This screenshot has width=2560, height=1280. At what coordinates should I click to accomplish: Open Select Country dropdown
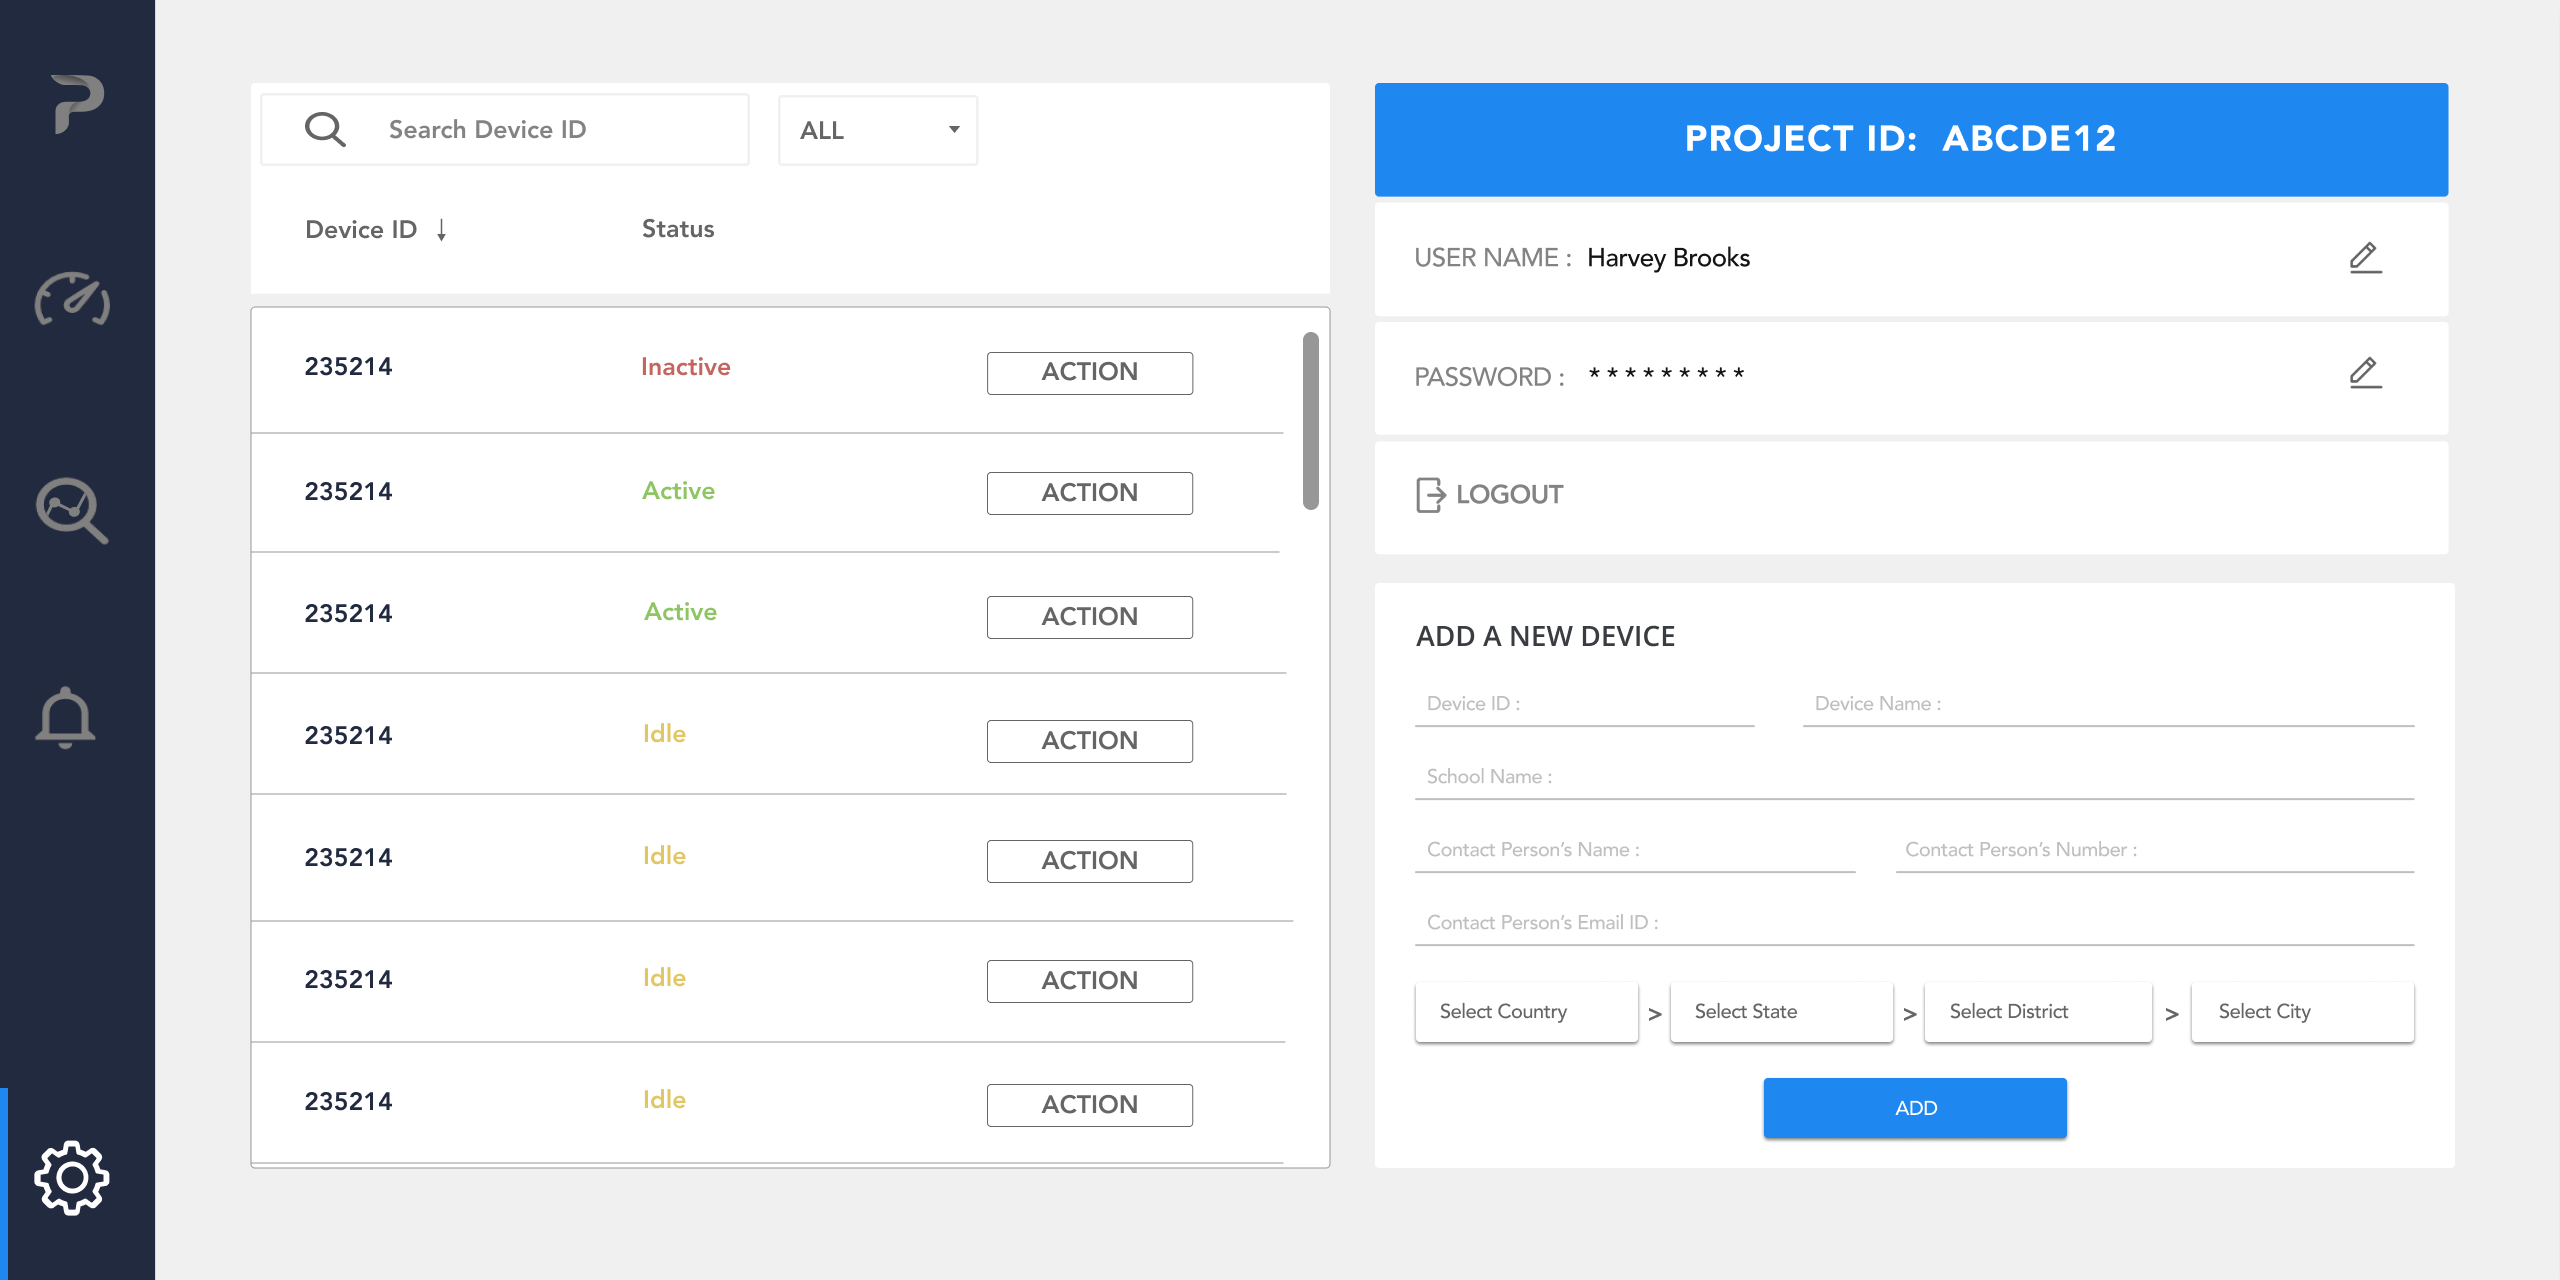click(x=1526, y=1012)
